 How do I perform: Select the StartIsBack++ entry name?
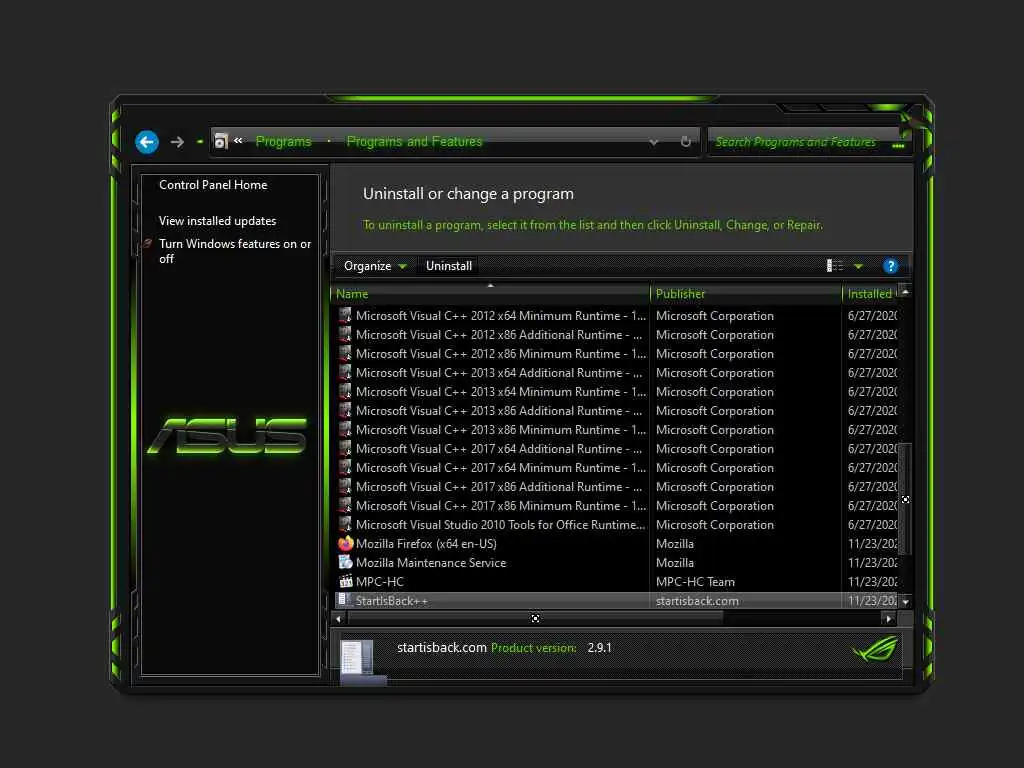(x=392, y=601)
